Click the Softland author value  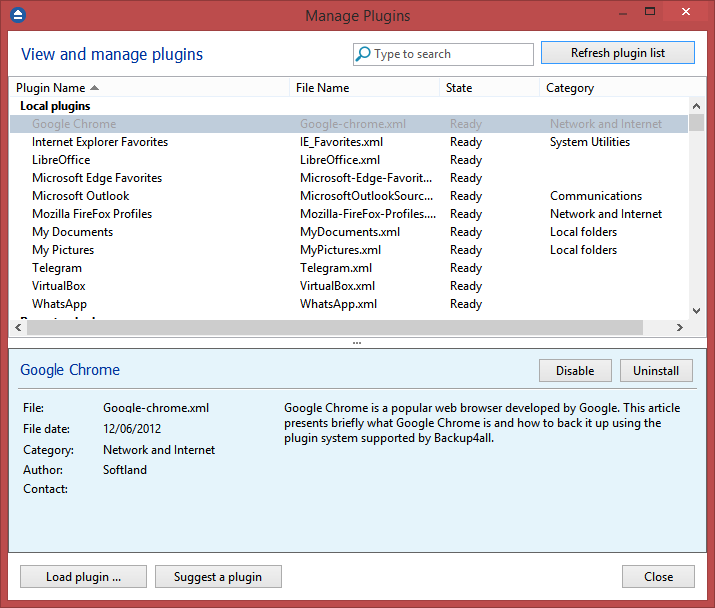tap(125, 470)
